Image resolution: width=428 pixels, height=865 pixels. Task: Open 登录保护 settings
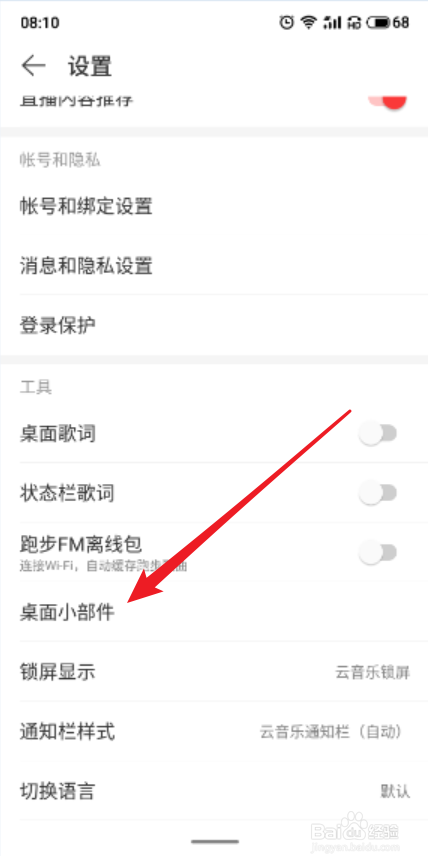click(214, 325)
